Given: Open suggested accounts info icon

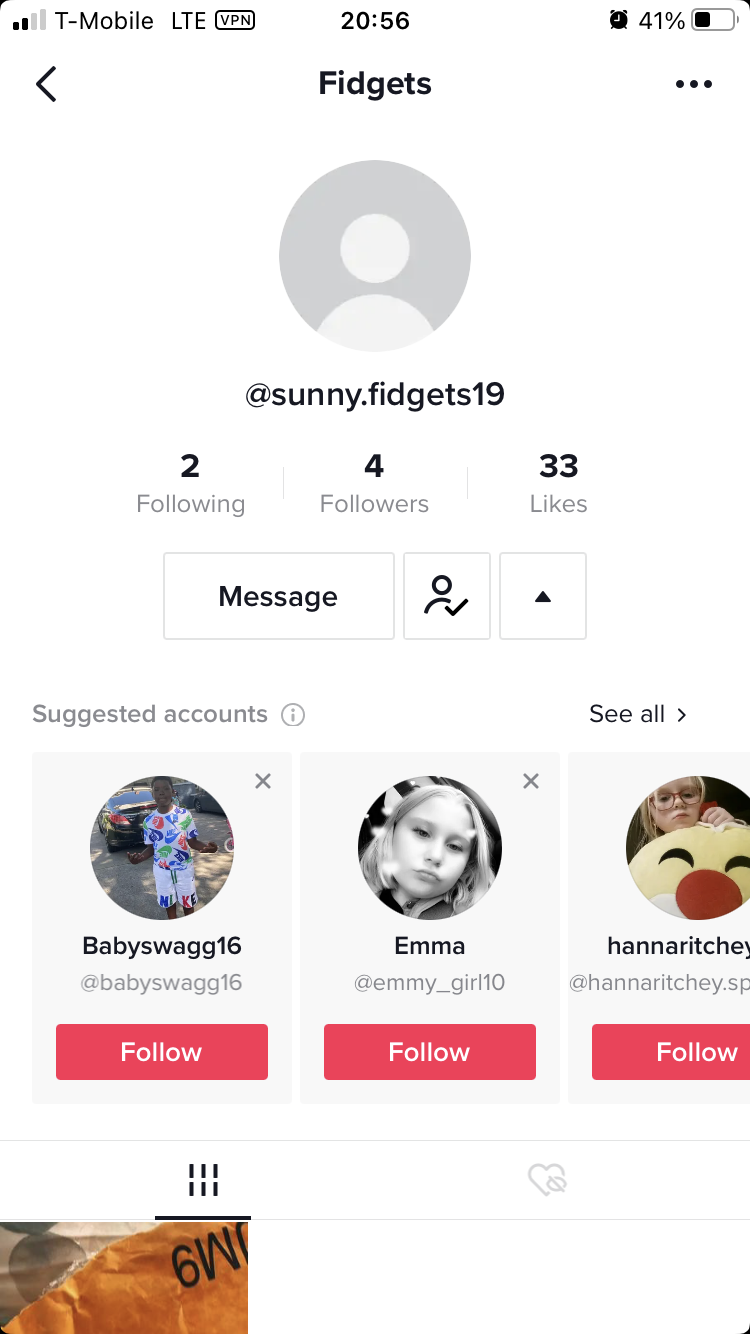Looking at the screenshot, I should 293,714.
